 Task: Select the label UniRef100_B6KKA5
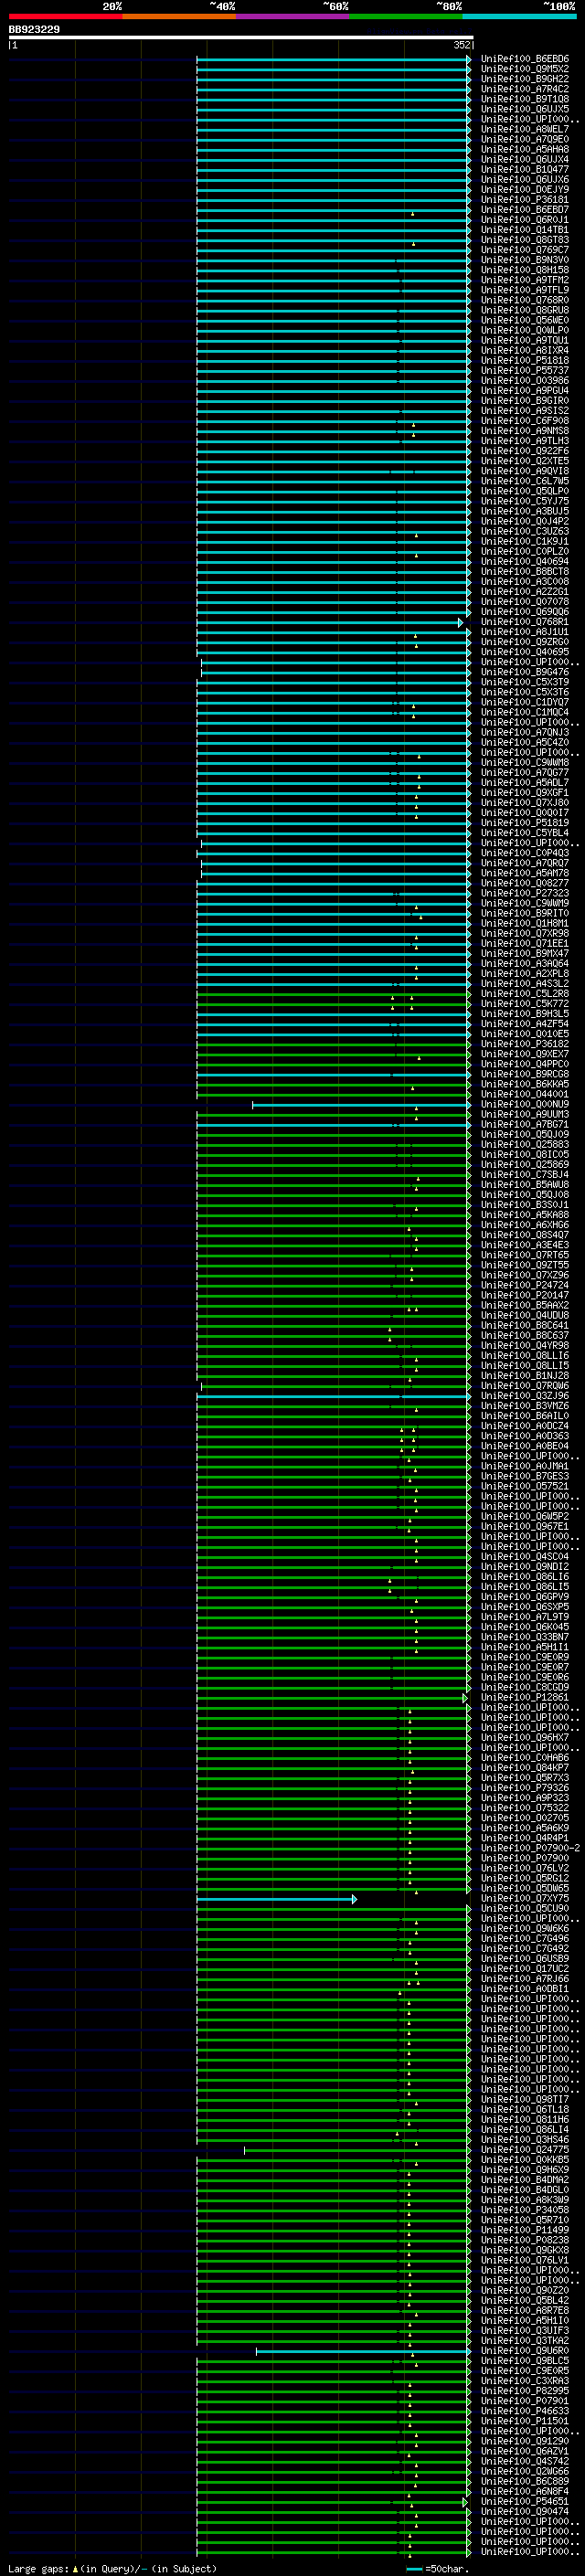point(525,1084)
